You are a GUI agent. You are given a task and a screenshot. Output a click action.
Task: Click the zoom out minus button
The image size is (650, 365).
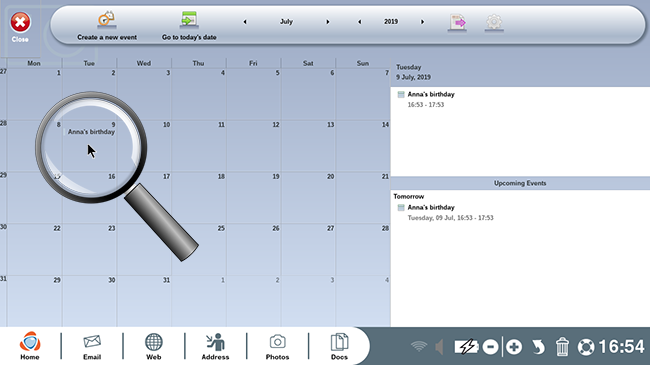490,347
